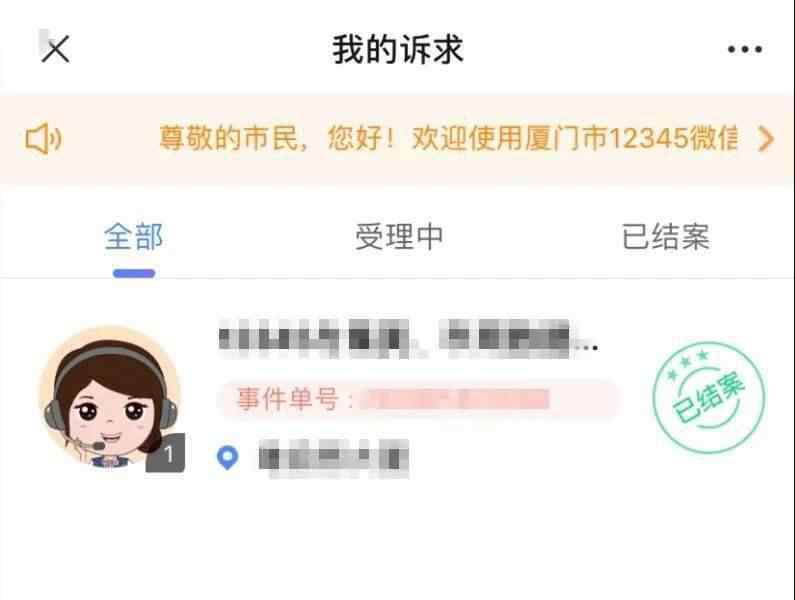
Task: Open the customer service avatar
Action: tap(111, 399)
